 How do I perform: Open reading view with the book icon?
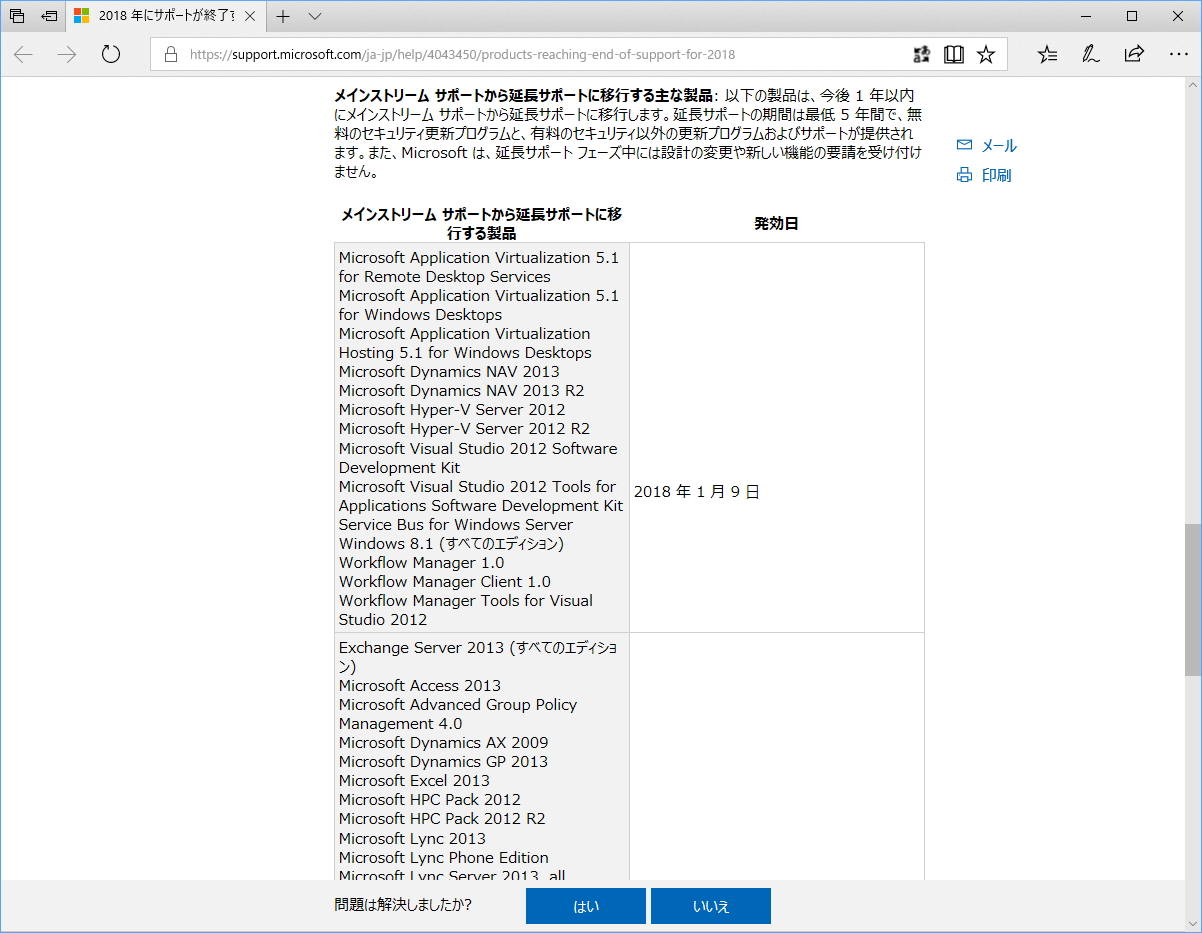coord(954,54)
